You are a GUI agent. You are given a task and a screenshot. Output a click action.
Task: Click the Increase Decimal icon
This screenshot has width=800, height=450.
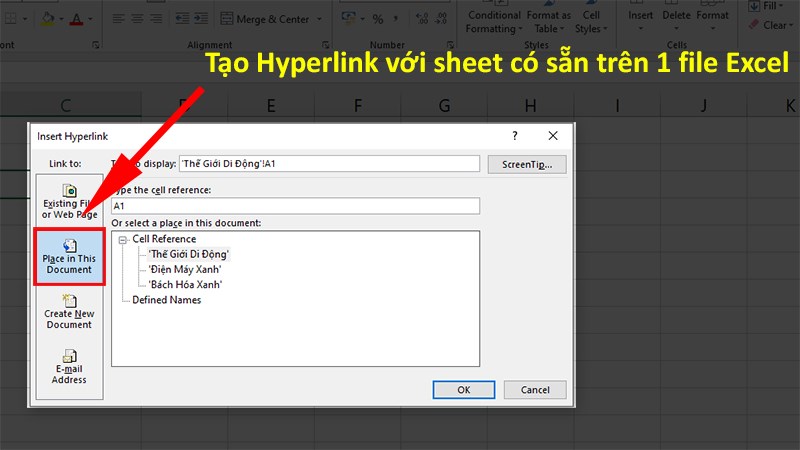(422, 19)
